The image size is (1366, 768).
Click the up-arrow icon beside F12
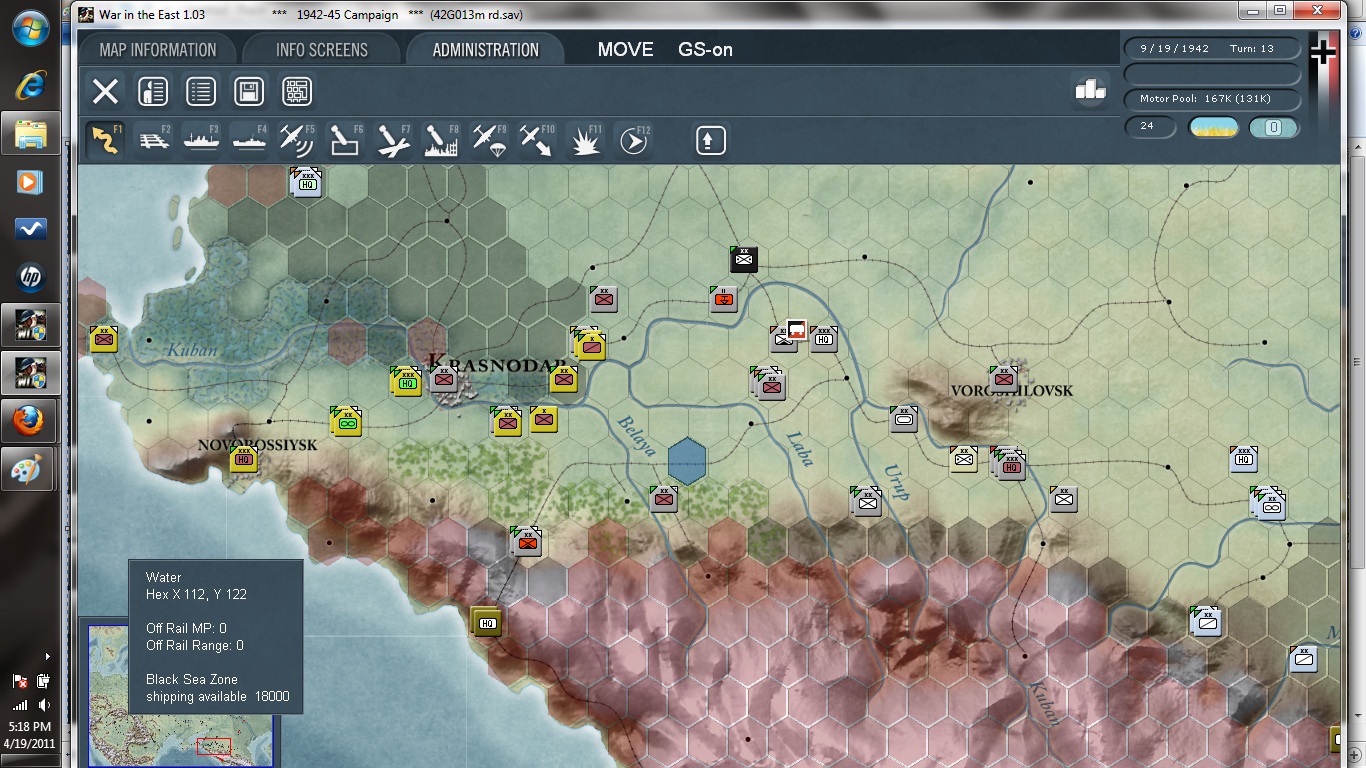[710, 140]
